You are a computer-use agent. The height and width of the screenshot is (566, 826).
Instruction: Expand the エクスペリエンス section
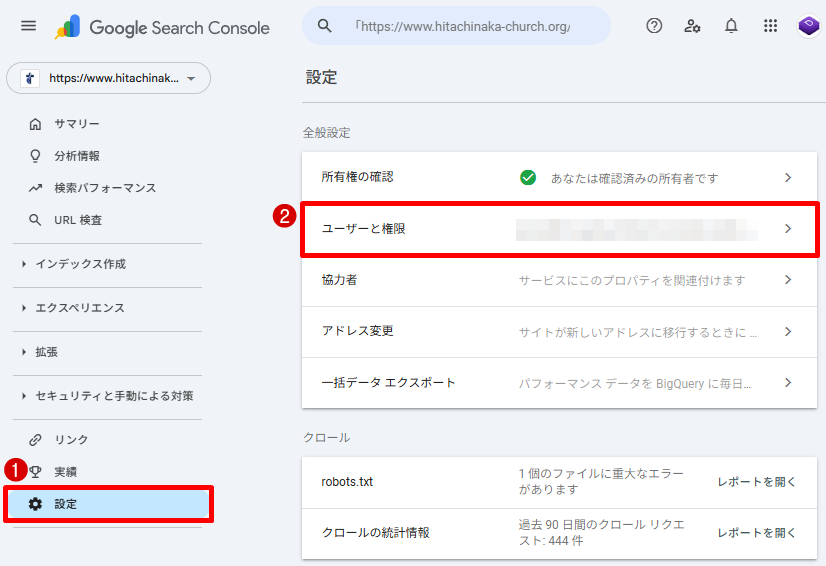pyautogui.click(x=80, y=308)
